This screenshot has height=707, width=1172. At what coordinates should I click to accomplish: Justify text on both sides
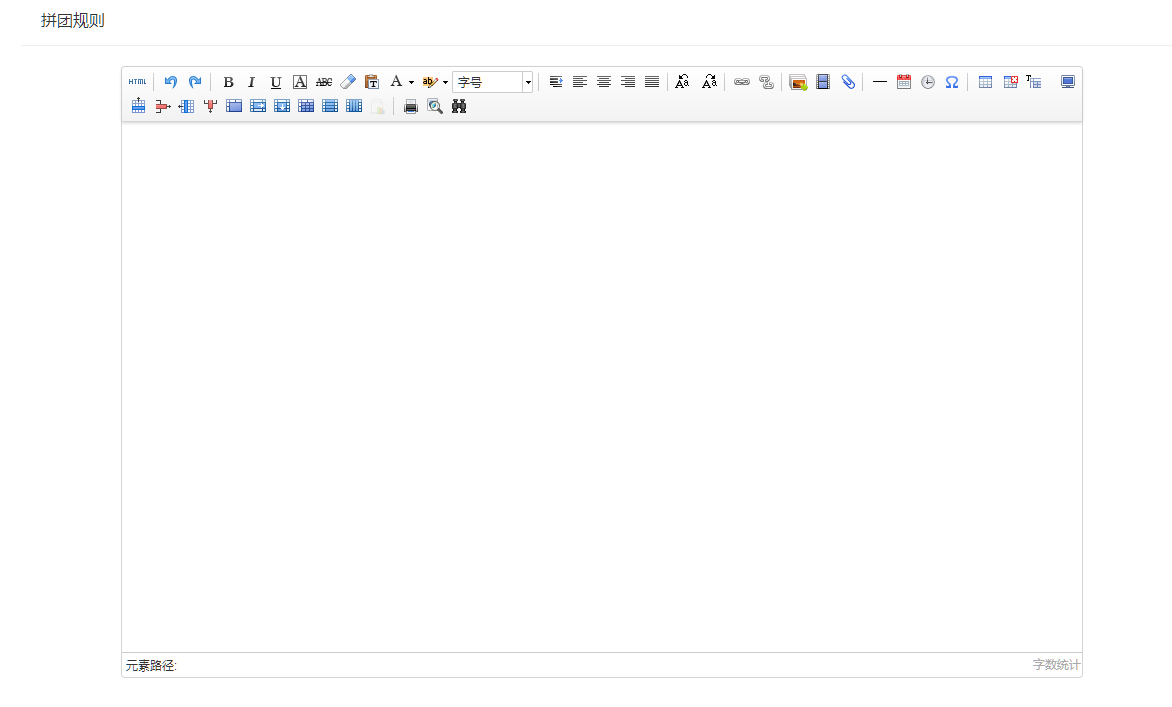tap(652, 82)
